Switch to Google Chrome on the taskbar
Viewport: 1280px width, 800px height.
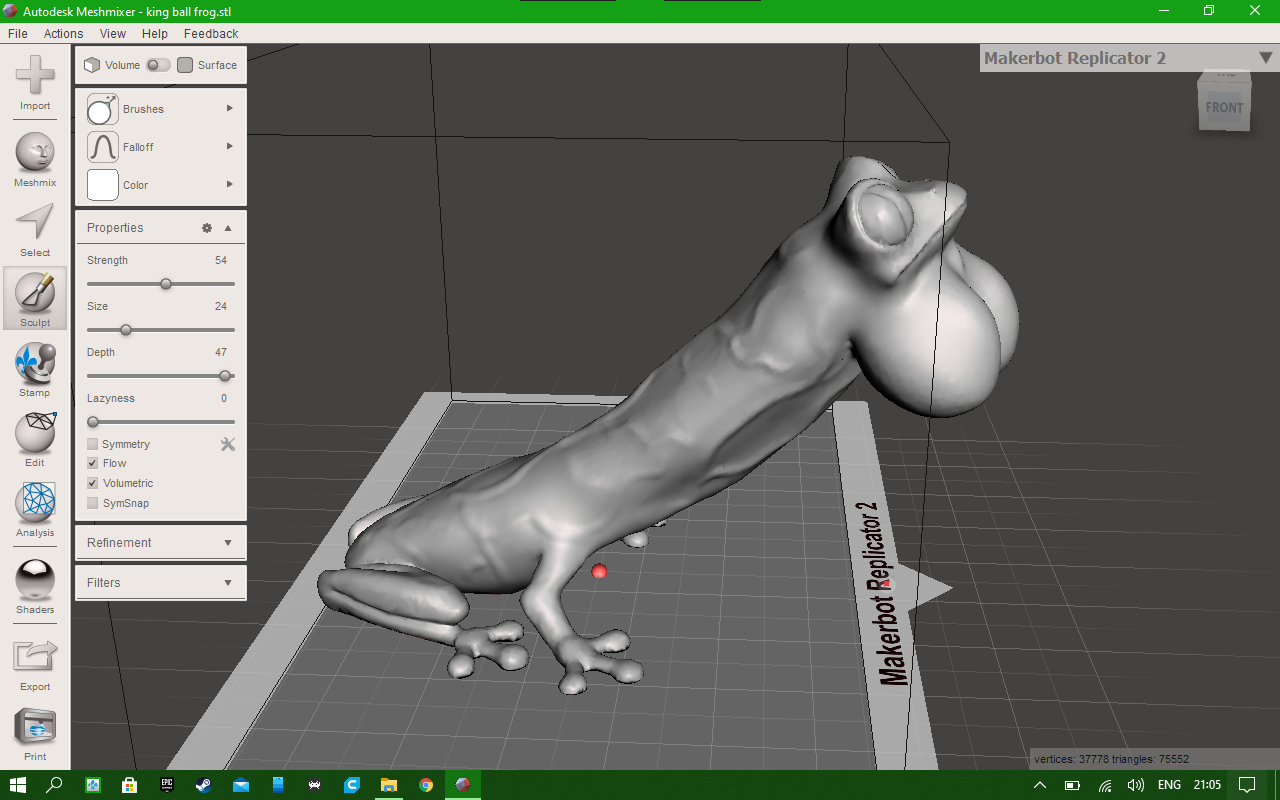(x=426, y=785)
